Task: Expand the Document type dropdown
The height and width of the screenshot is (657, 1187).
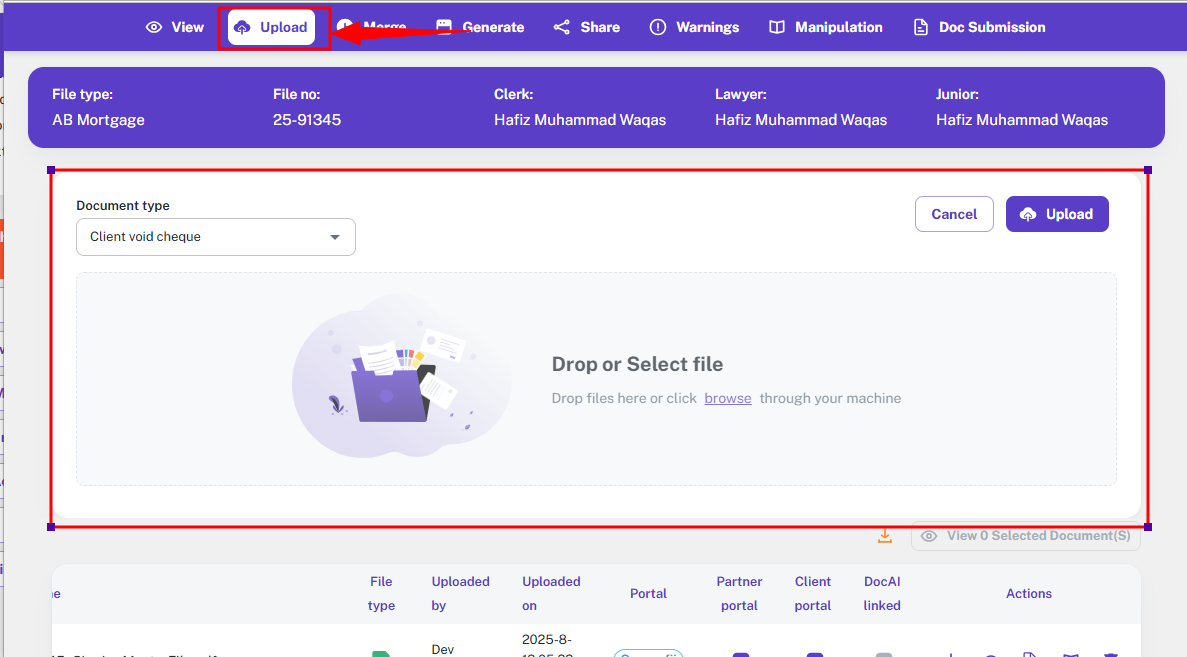Action: point(215,237)
